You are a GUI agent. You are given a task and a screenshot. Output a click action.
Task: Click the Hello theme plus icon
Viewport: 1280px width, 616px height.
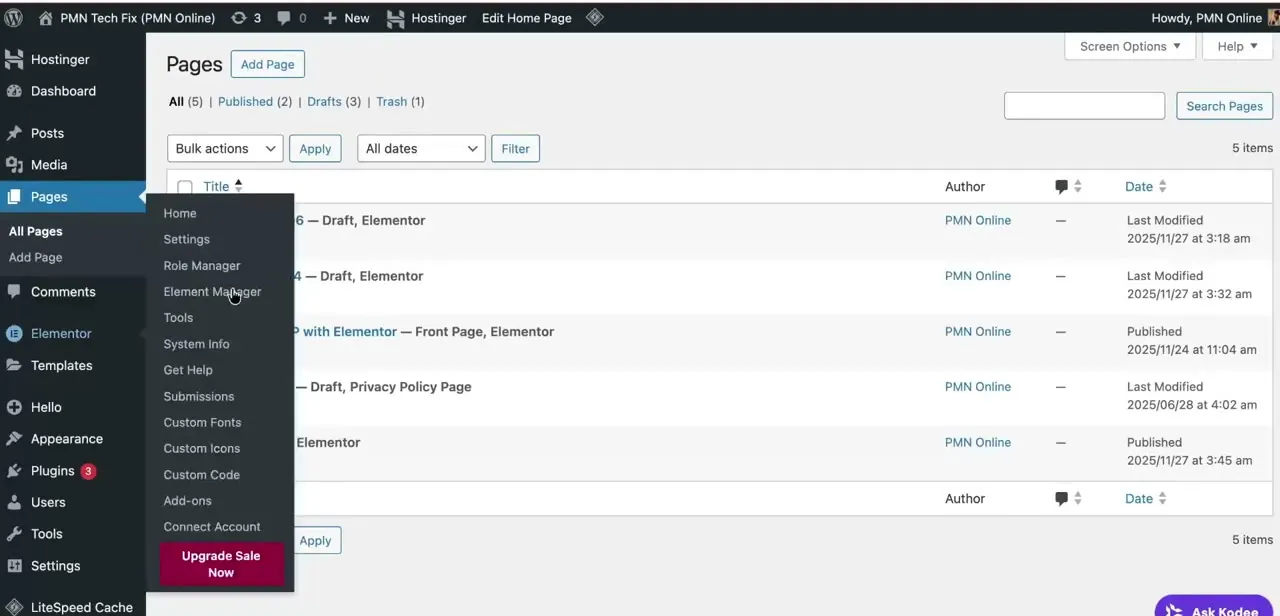click(x=14, y=407)
